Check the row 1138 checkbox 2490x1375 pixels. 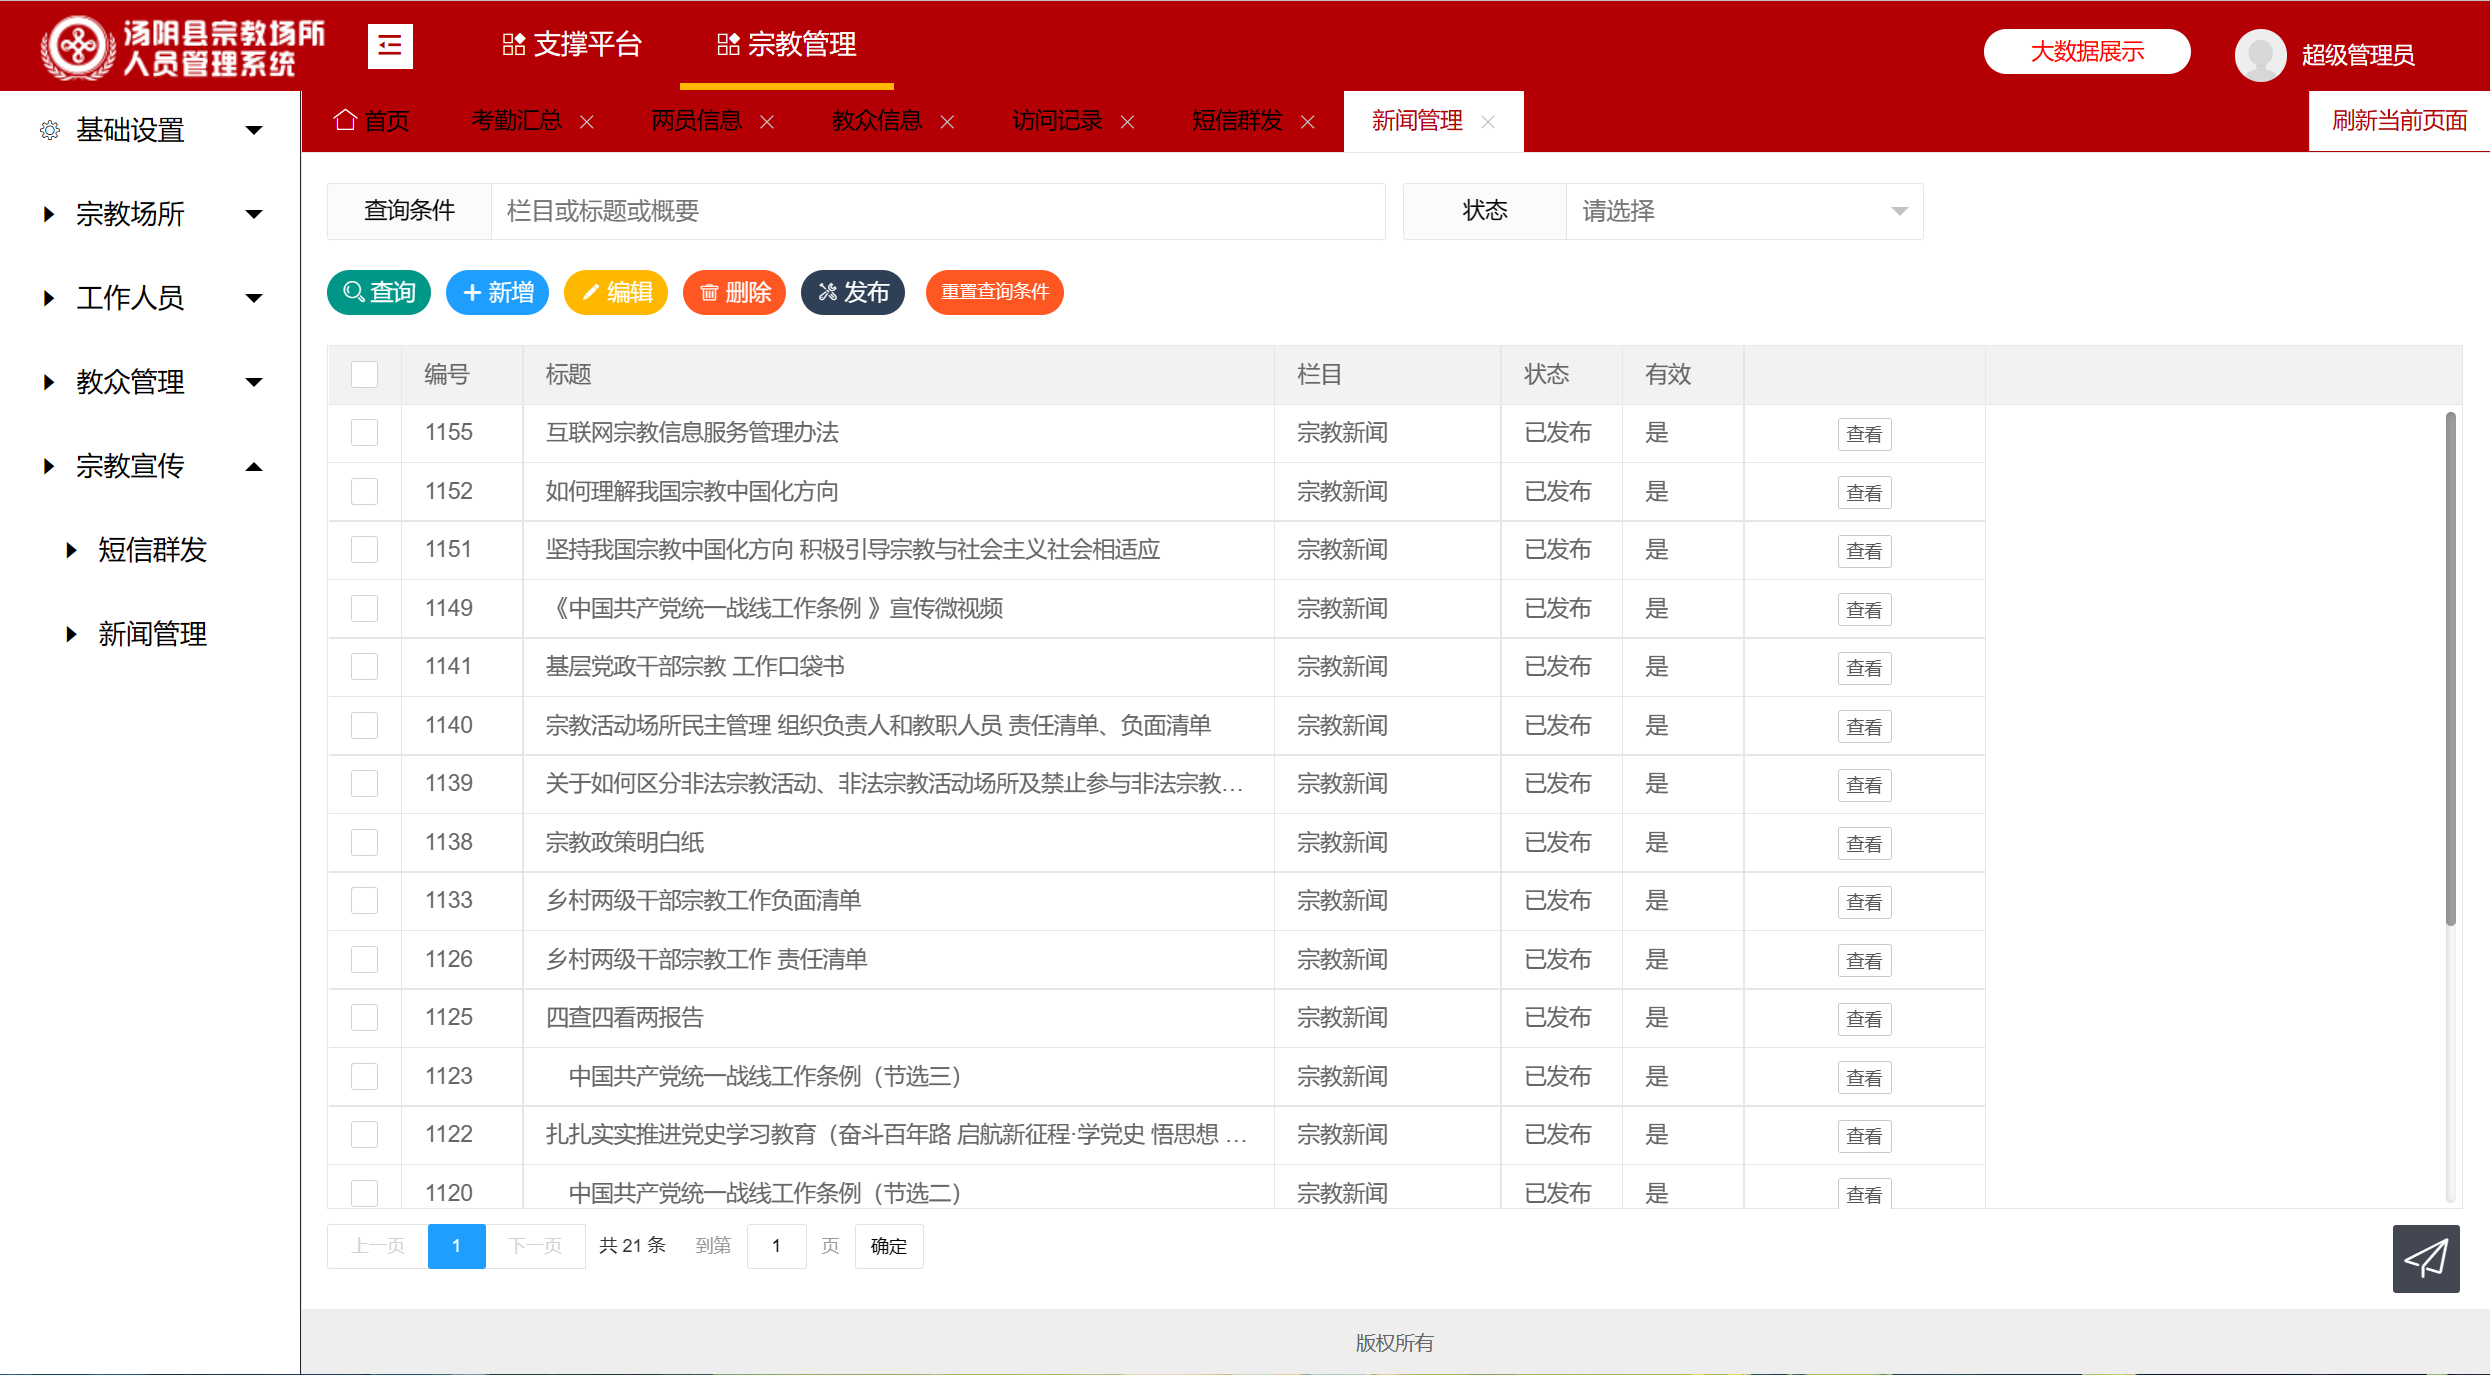pyautogui.click(x=364, y=842)
